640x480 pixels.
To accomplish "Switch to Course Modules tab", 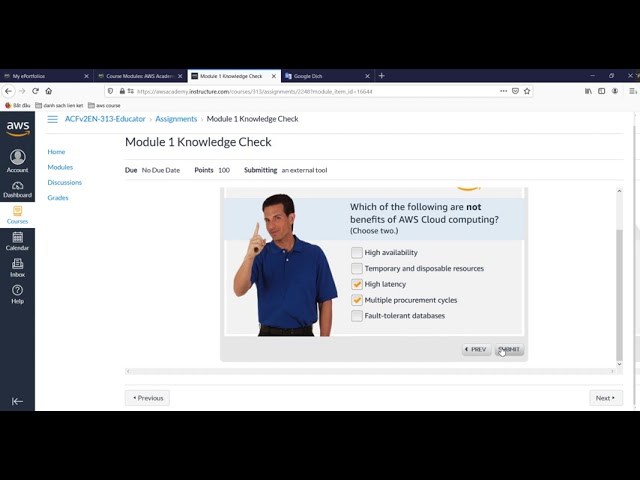I will [140, 76].
